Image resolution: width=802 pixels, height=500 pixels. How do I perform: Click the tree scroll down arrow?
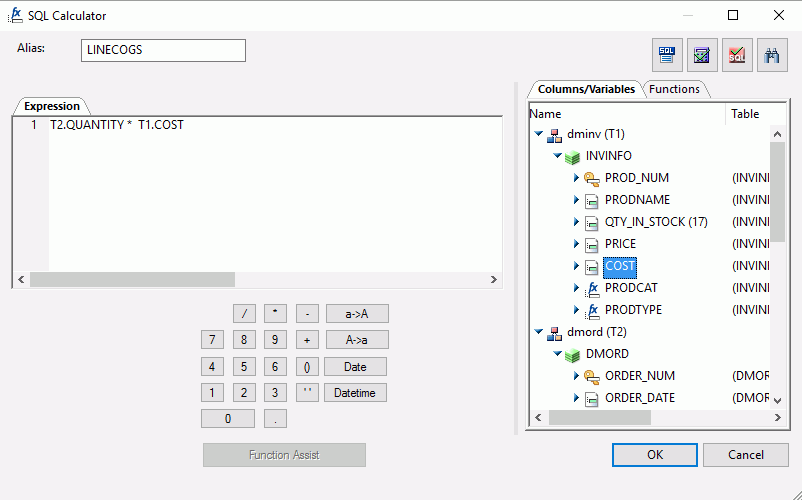coord(777,401)
